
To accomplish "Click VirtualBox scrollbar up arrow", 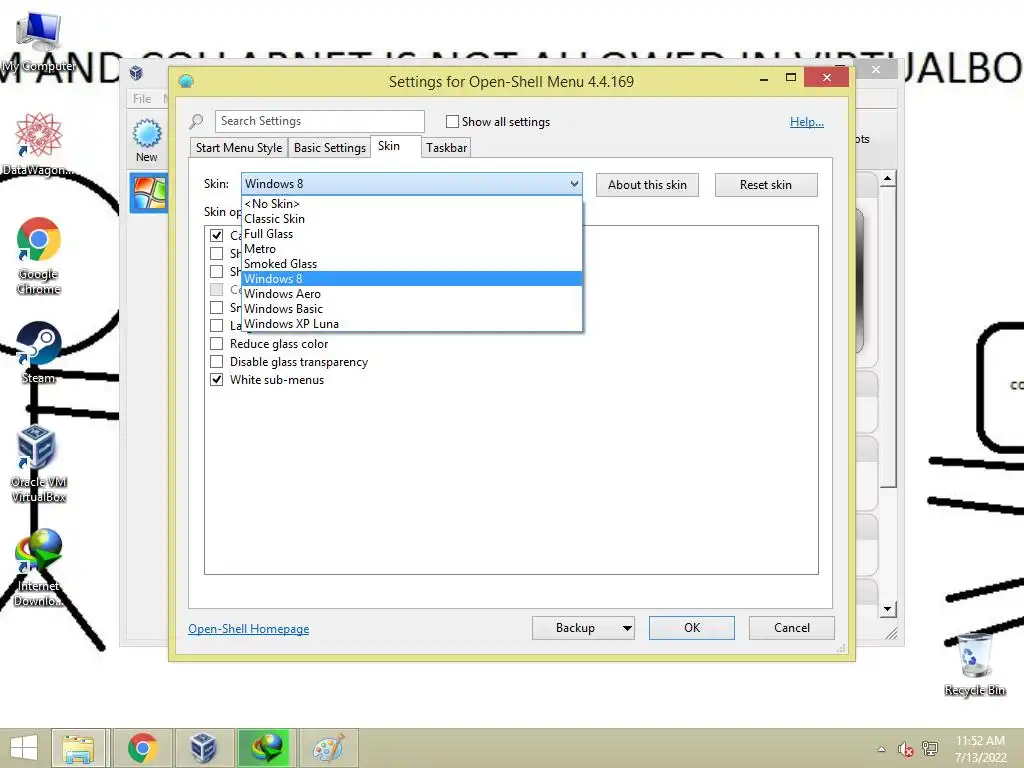I will [888, 178].
